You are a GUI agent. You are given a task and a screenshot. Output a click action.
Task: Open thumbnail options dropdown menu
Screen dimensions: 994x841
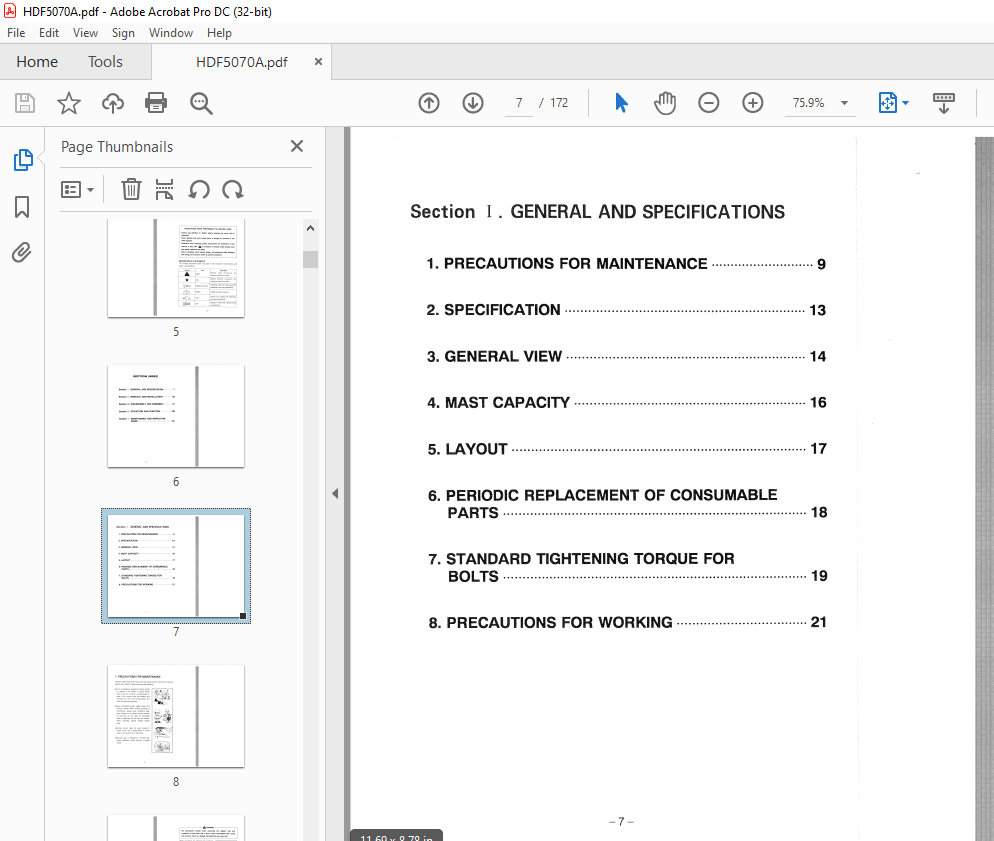77,189
